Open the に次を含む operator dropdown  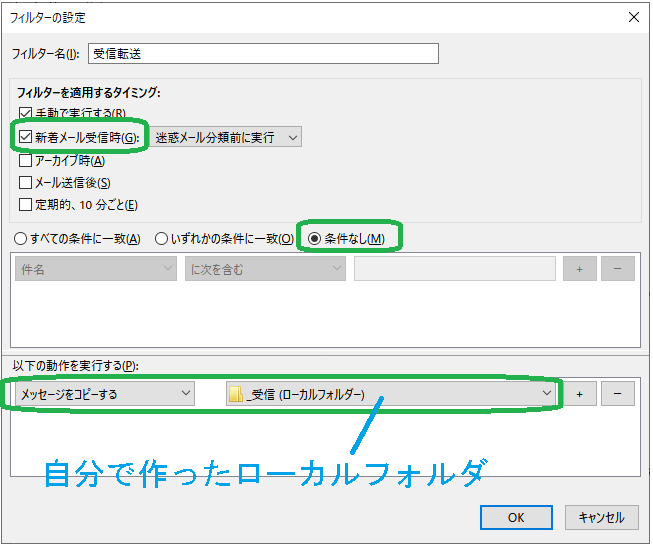click(x=265, y=268)
